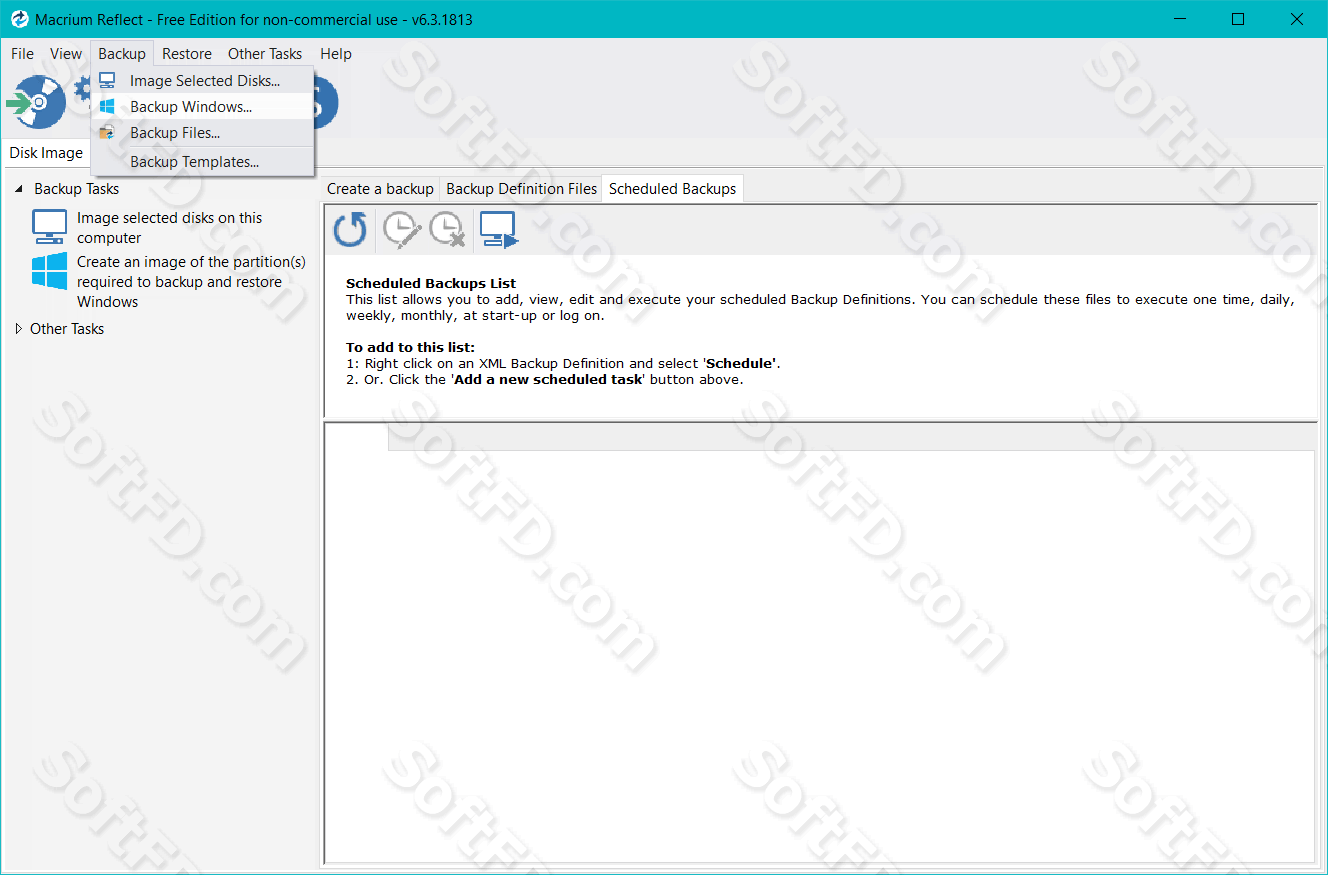Choose Backup Files menu entry
1328x875 pixels.
pyautogui.click(x=203, y=133)
